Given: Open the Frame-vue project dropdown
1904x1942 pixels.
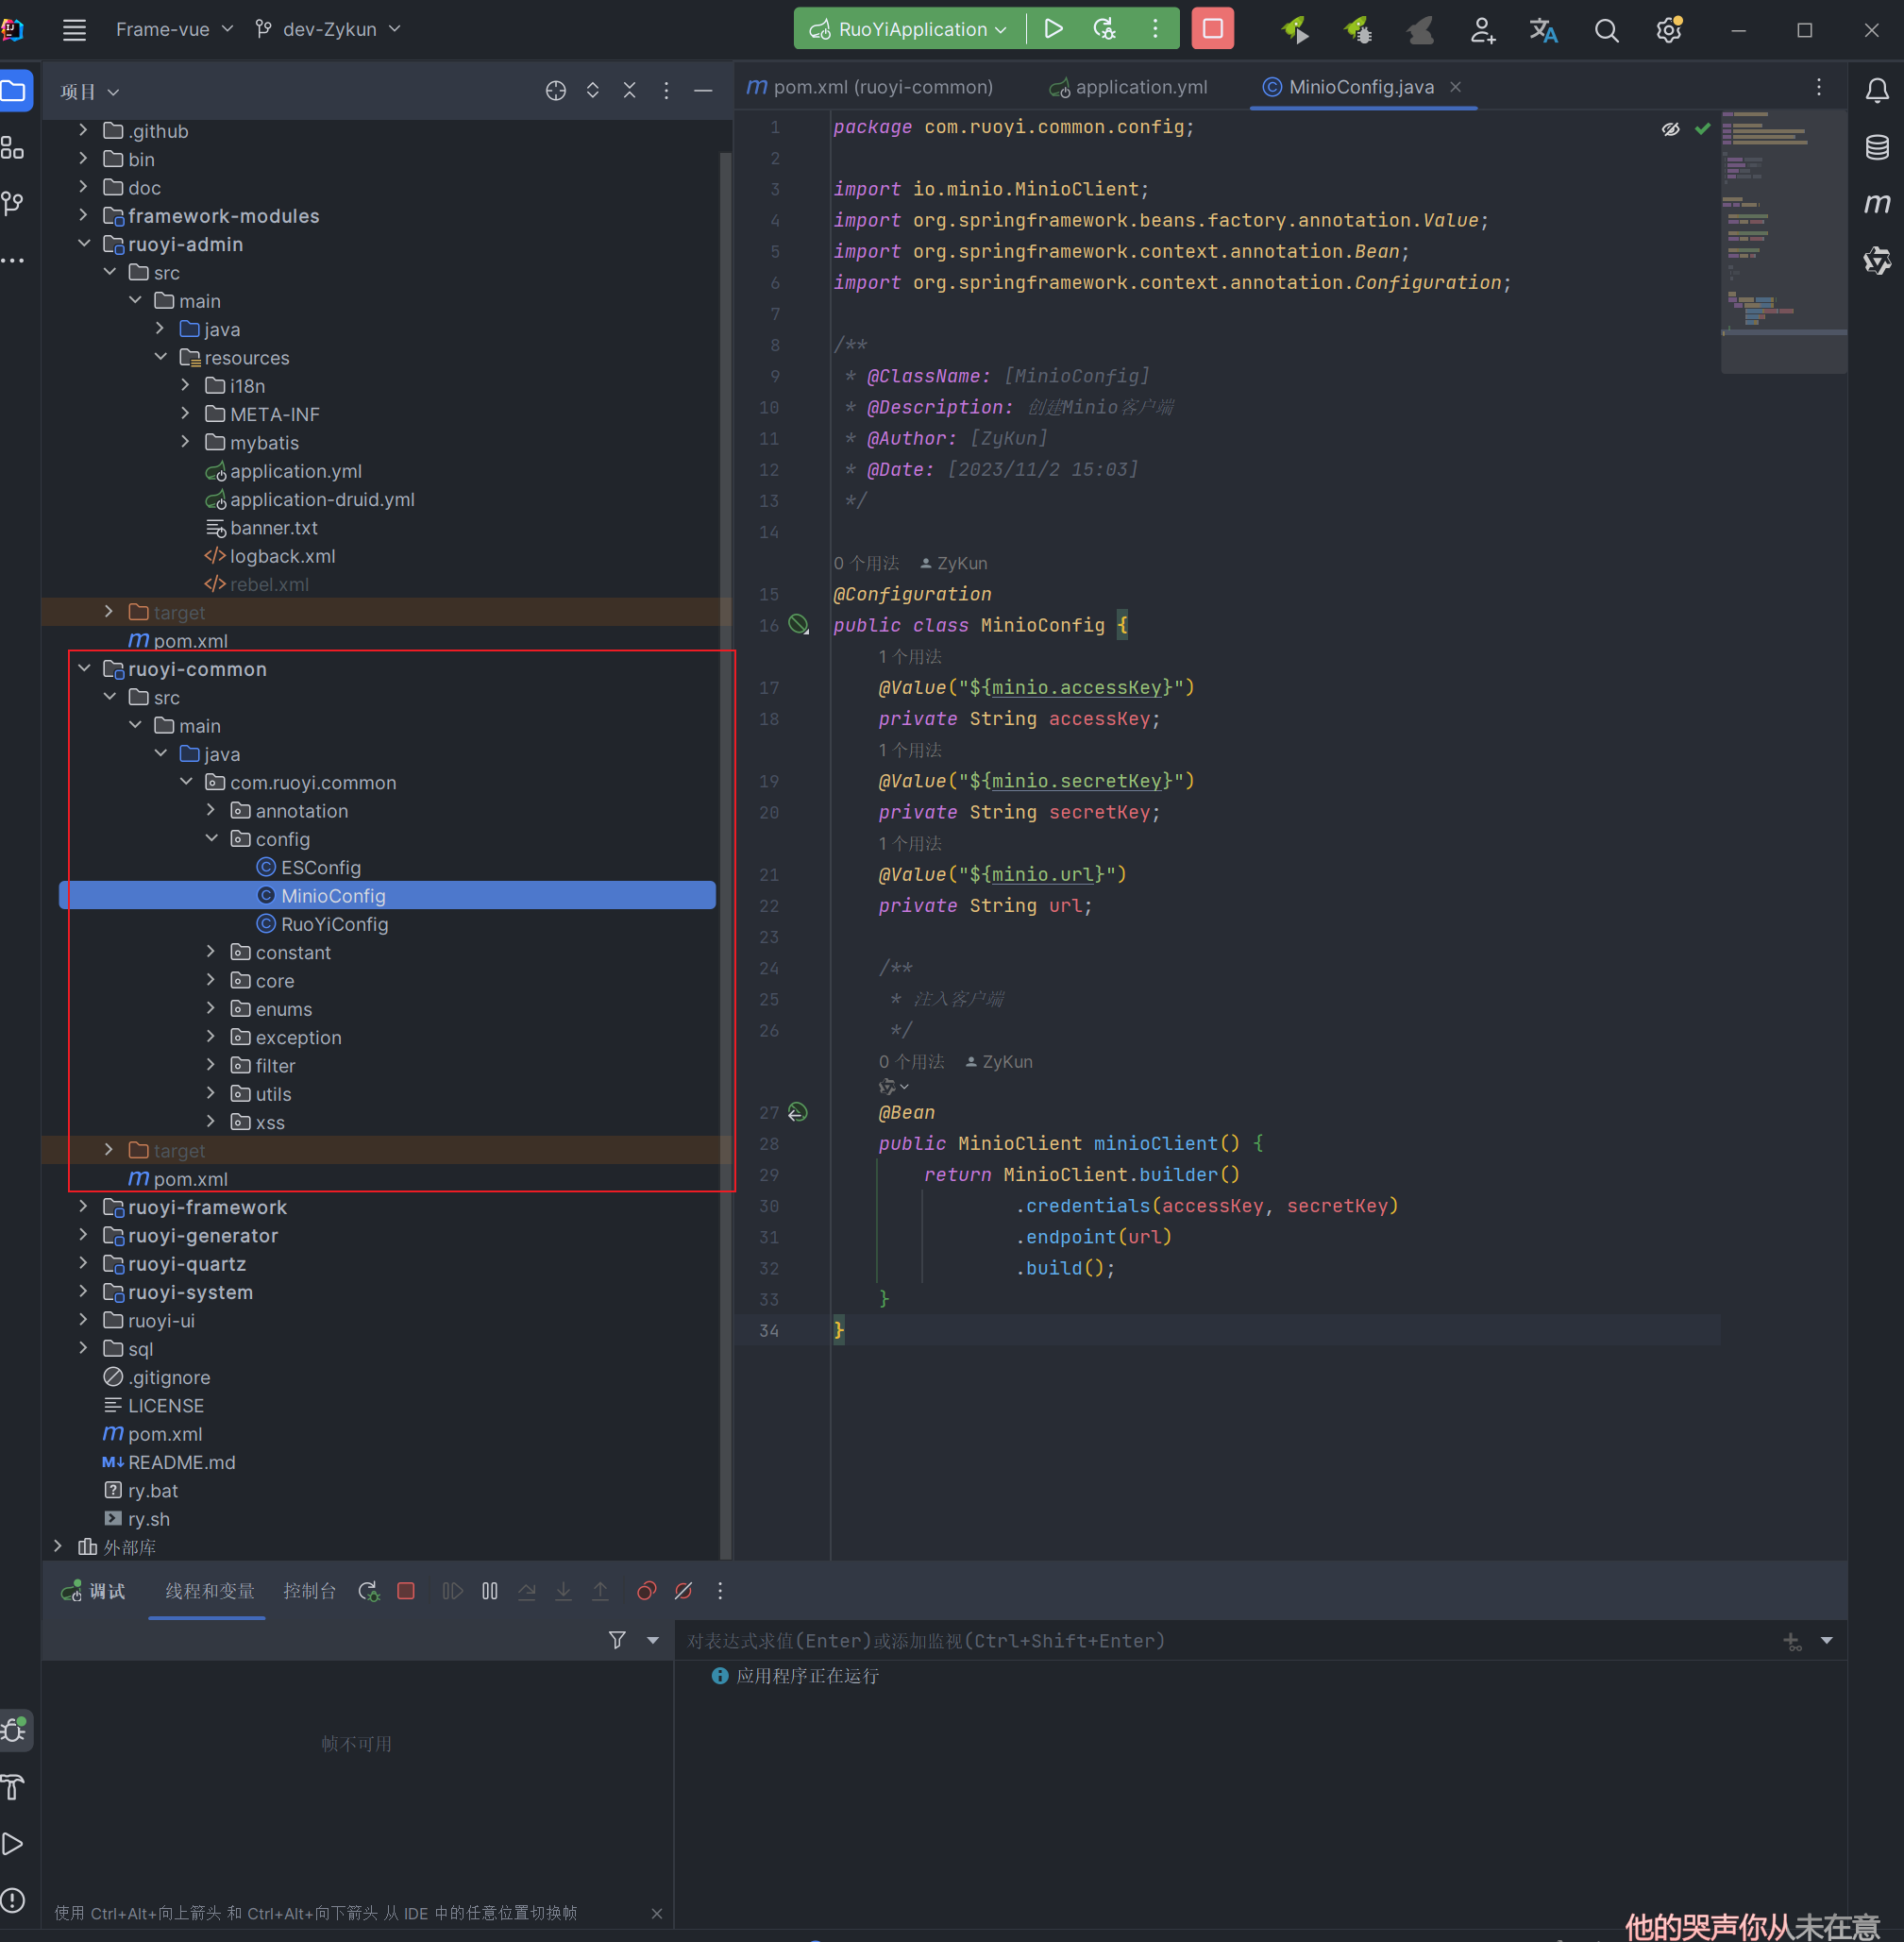Looking at the screenshot, I should tap(174, 29).
